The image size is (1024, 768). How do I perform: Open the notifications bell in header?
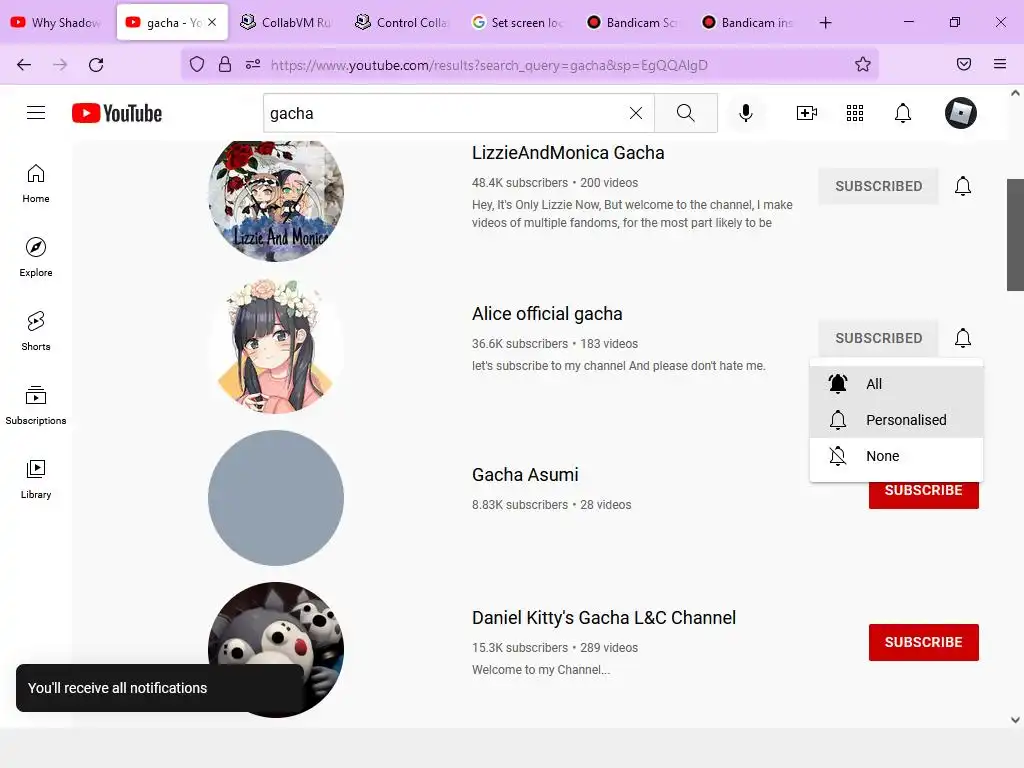click(903, 113)
